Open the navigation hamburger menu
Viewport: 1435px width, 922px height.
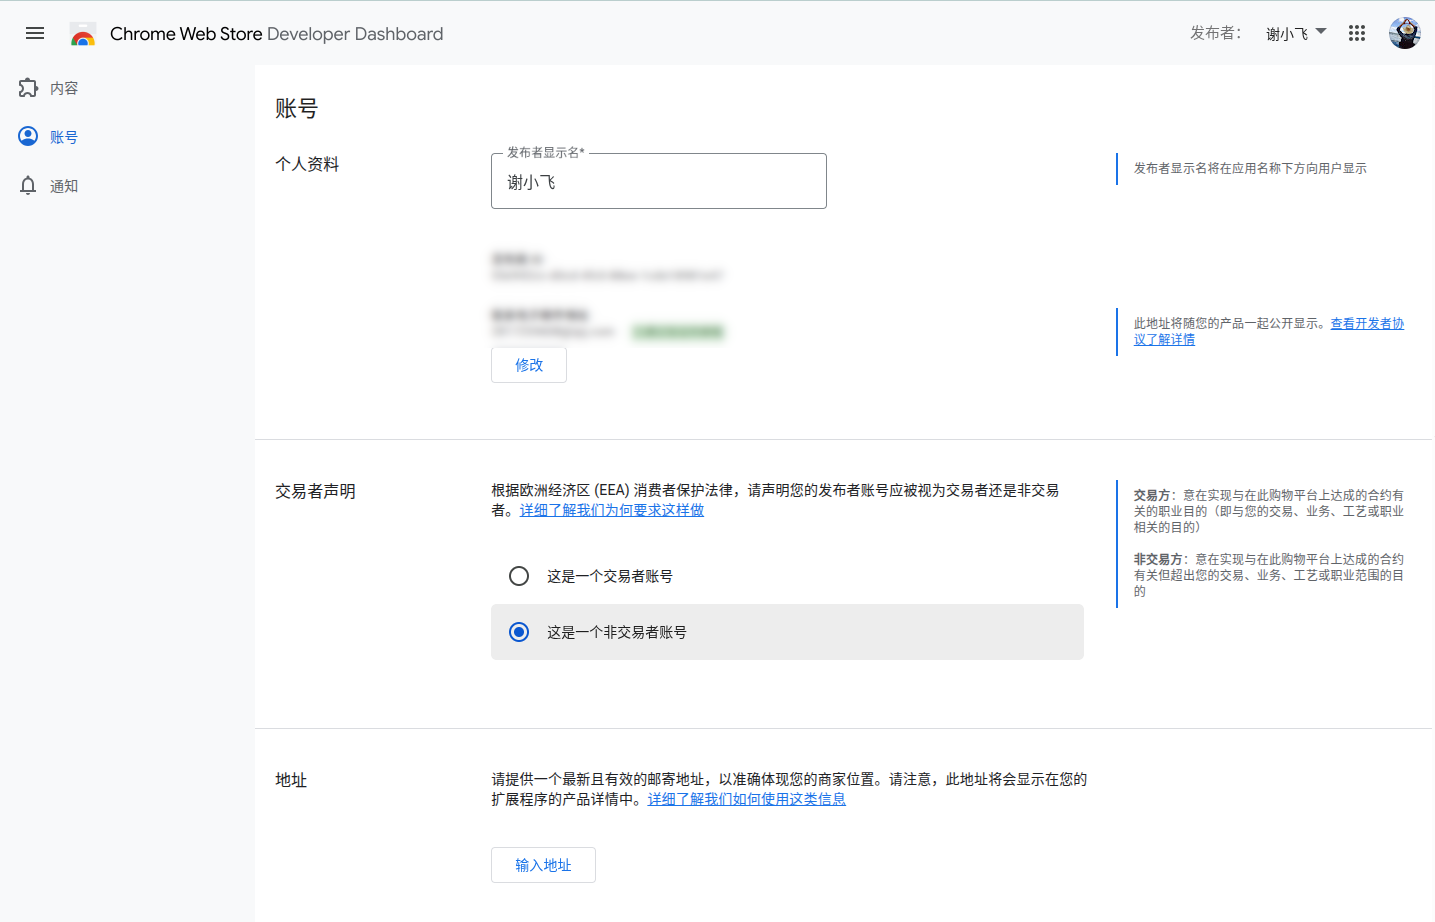click(34, 33)
